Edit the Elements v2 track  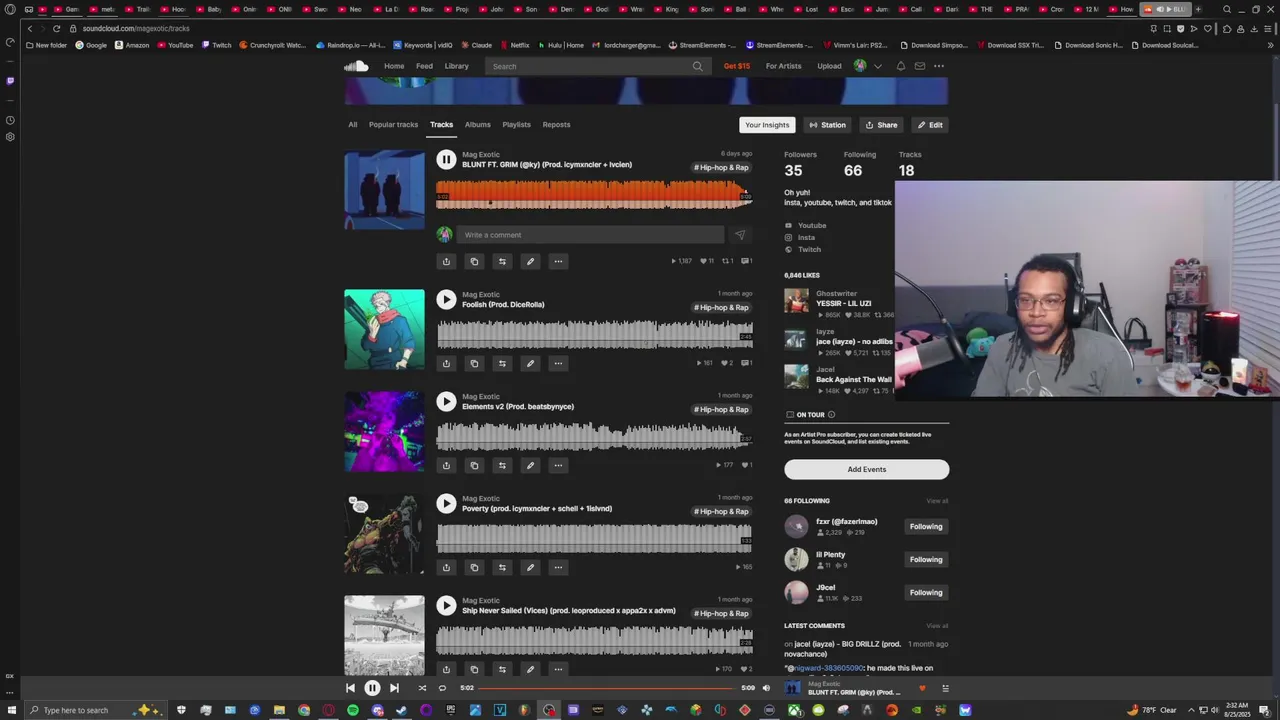[x=530, y=465]
